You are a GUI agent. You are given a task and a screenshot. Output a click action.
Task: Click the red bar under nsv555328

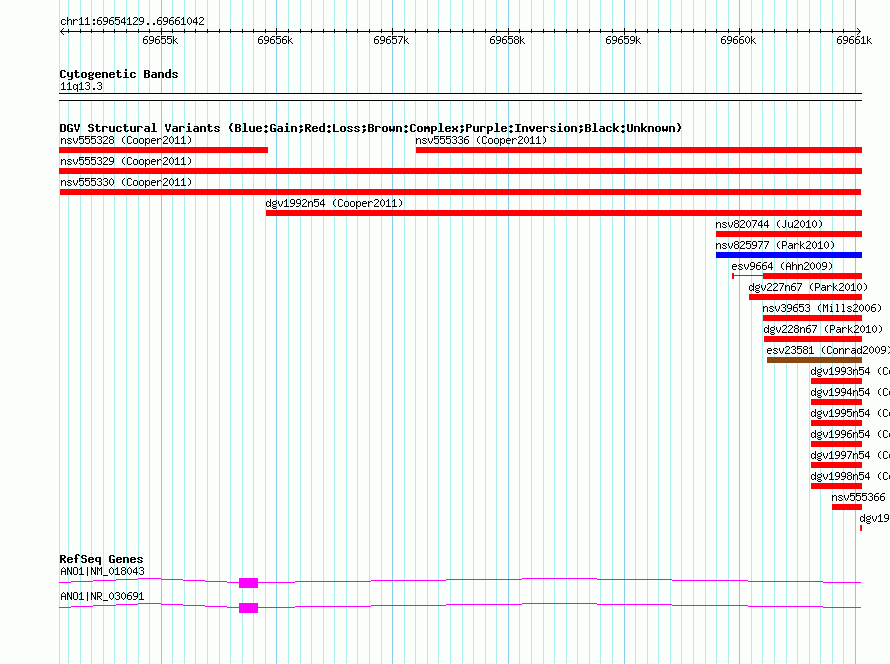pos(163,150)
